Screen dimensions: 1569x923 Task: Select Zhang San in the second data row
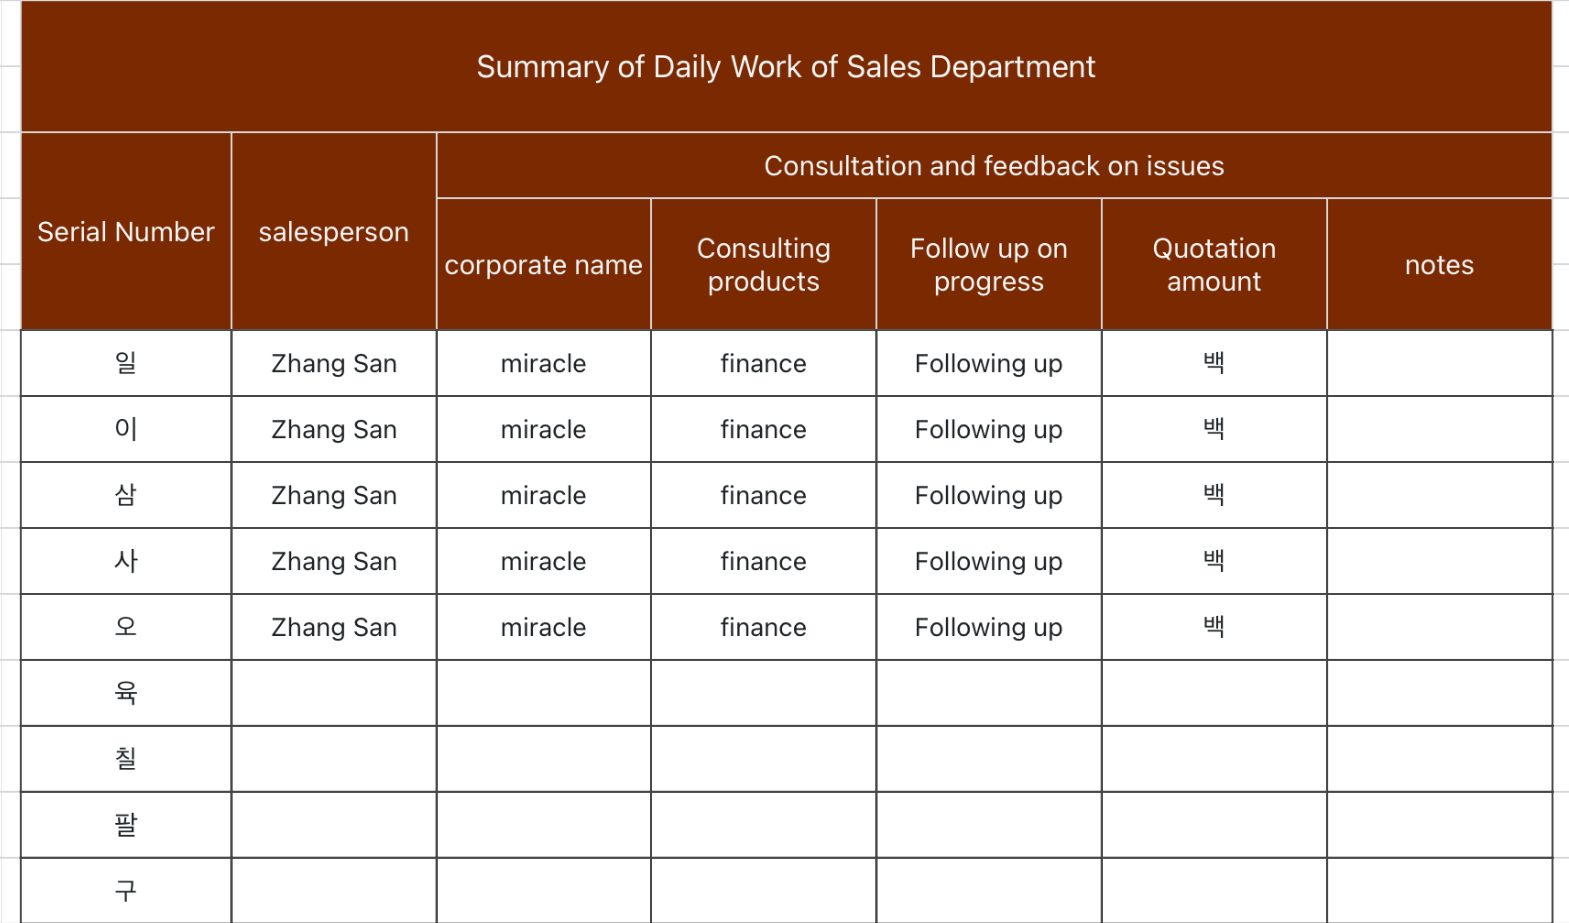(334, 429)
